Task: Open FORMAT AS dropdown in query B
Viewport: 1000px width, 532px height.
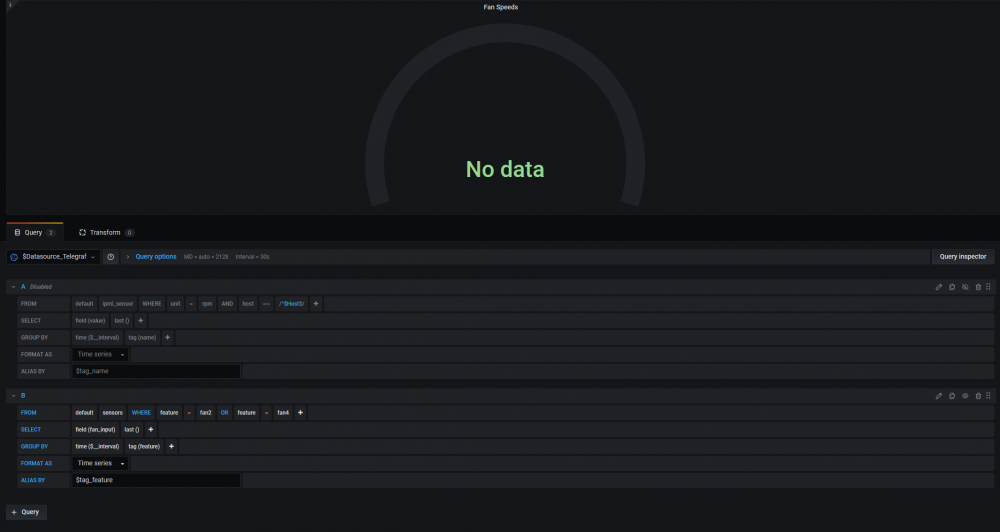Action: [100, 464]
